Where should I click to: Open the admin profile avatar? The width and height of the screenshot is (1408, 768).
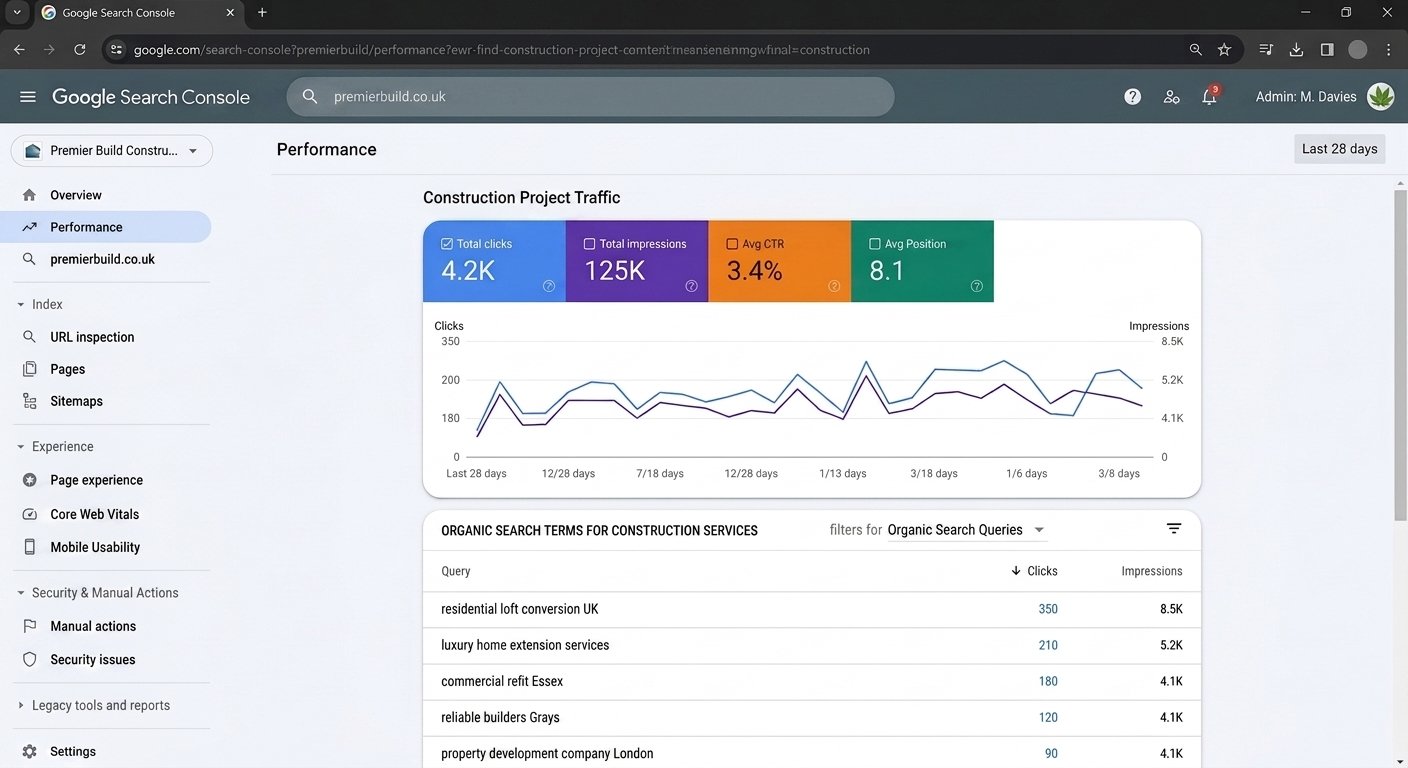tap(1380, 97)
